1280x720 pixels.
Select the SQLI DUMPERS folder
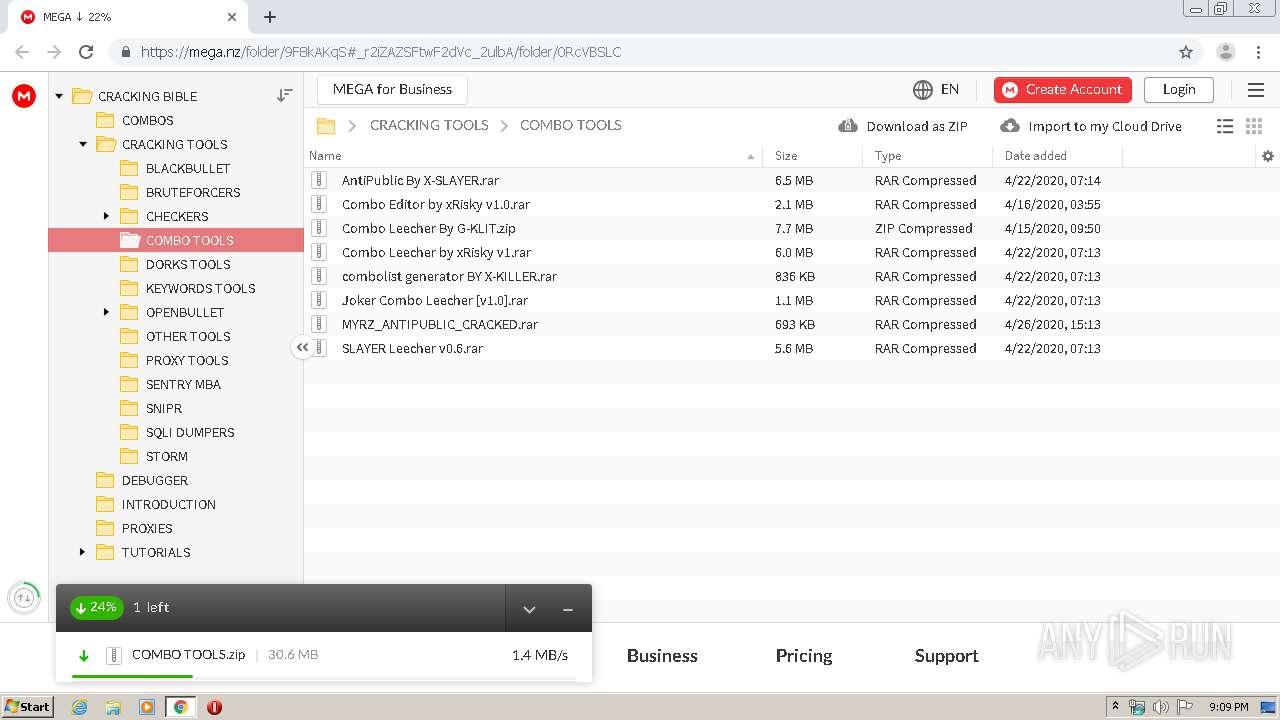point(190,432)
